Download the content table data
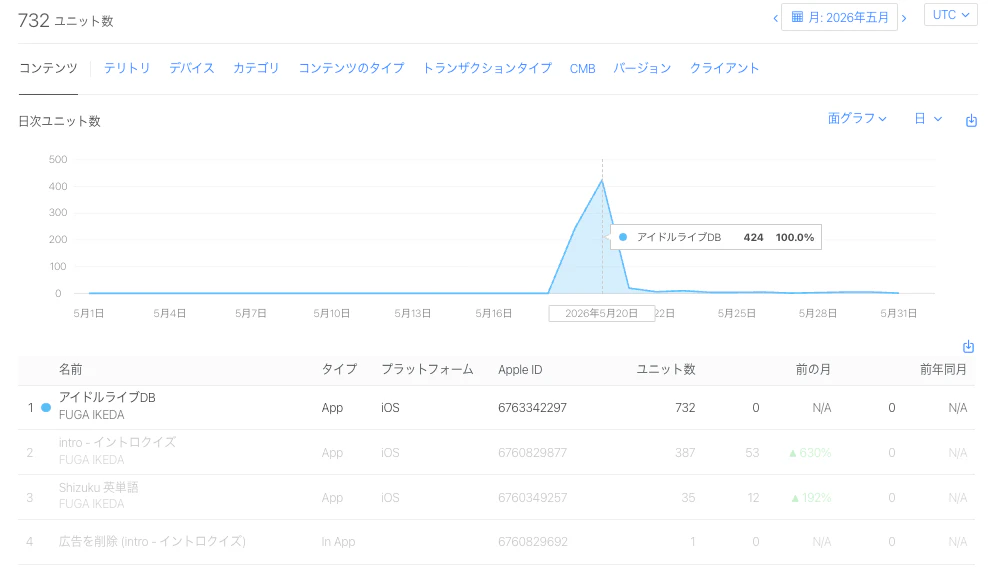 [968, 347]
